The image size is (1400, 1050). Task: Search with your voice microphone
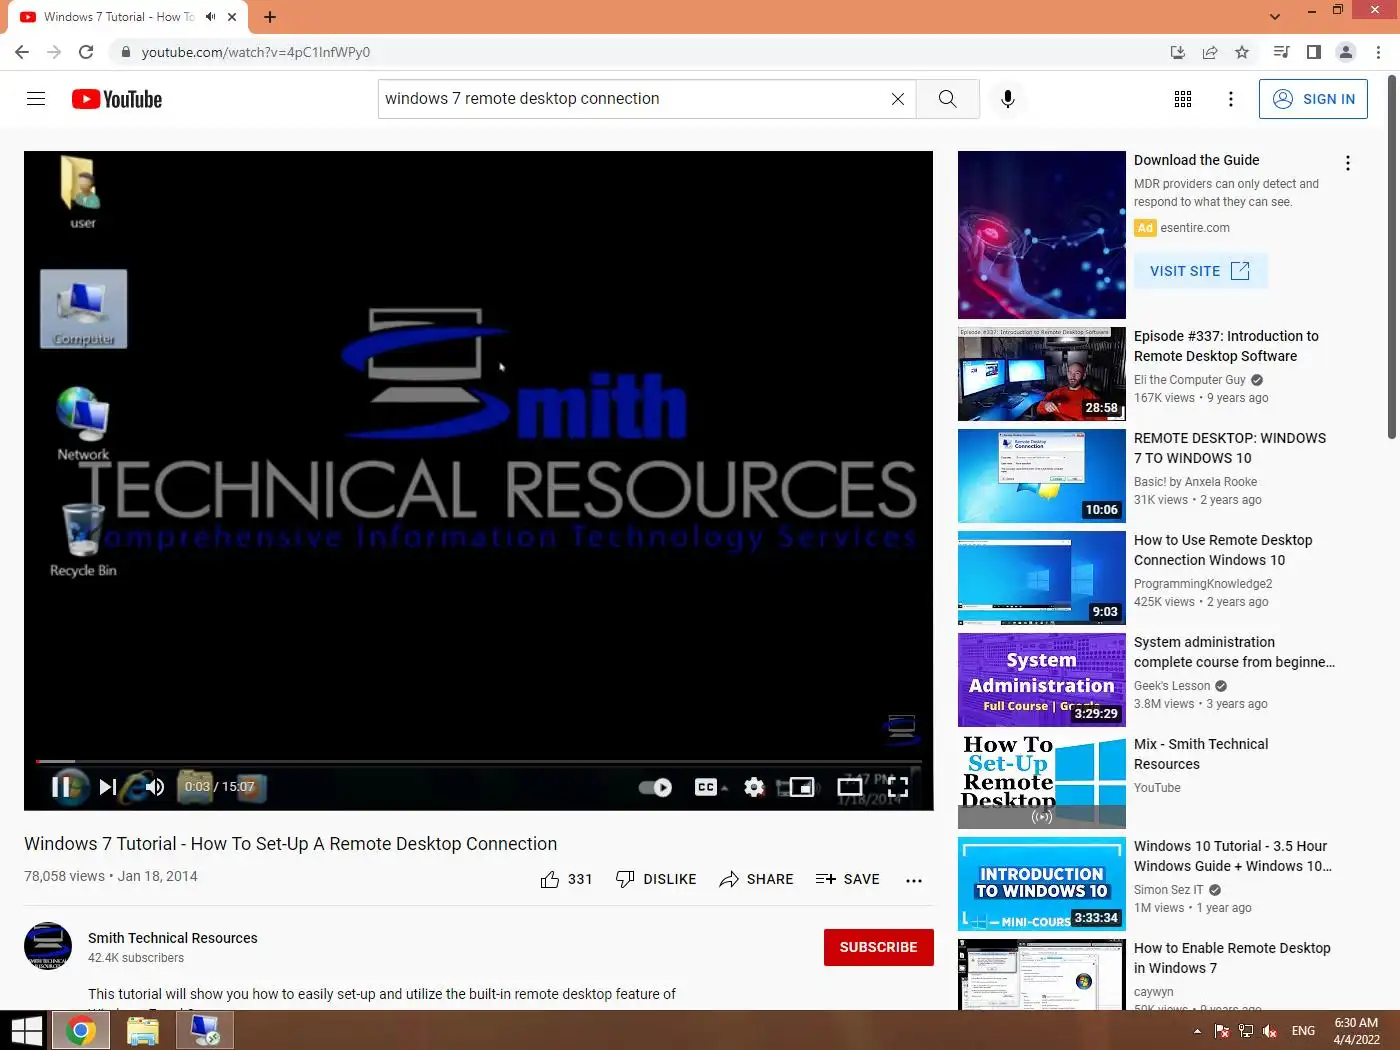click(x=1008, y=99)
